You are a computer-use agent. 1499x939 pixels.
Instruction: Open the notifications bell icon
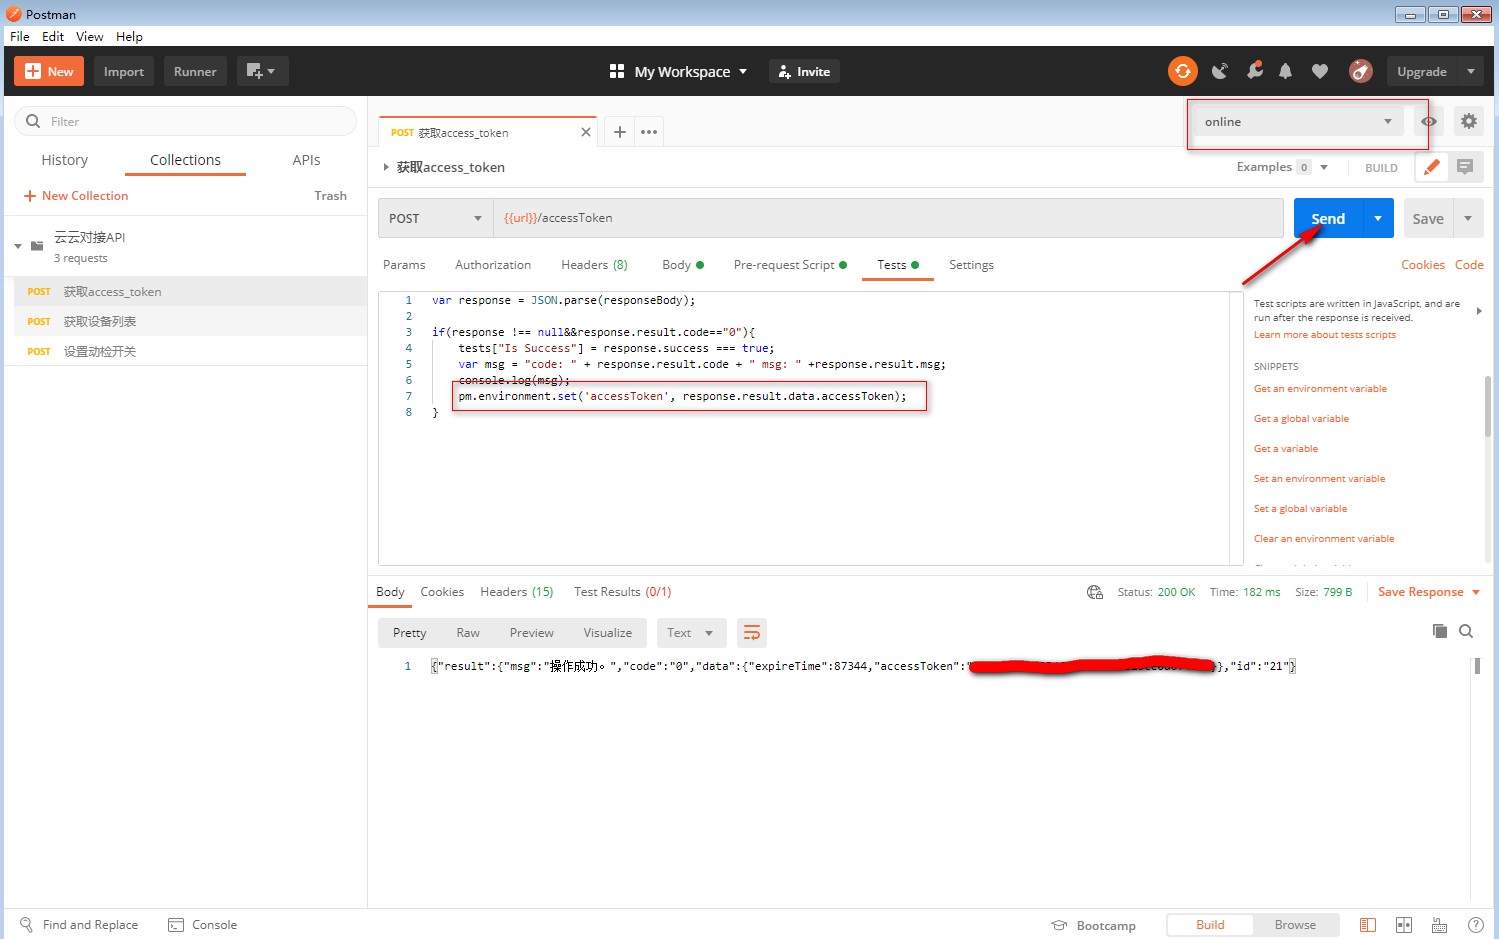(1286, 71)
